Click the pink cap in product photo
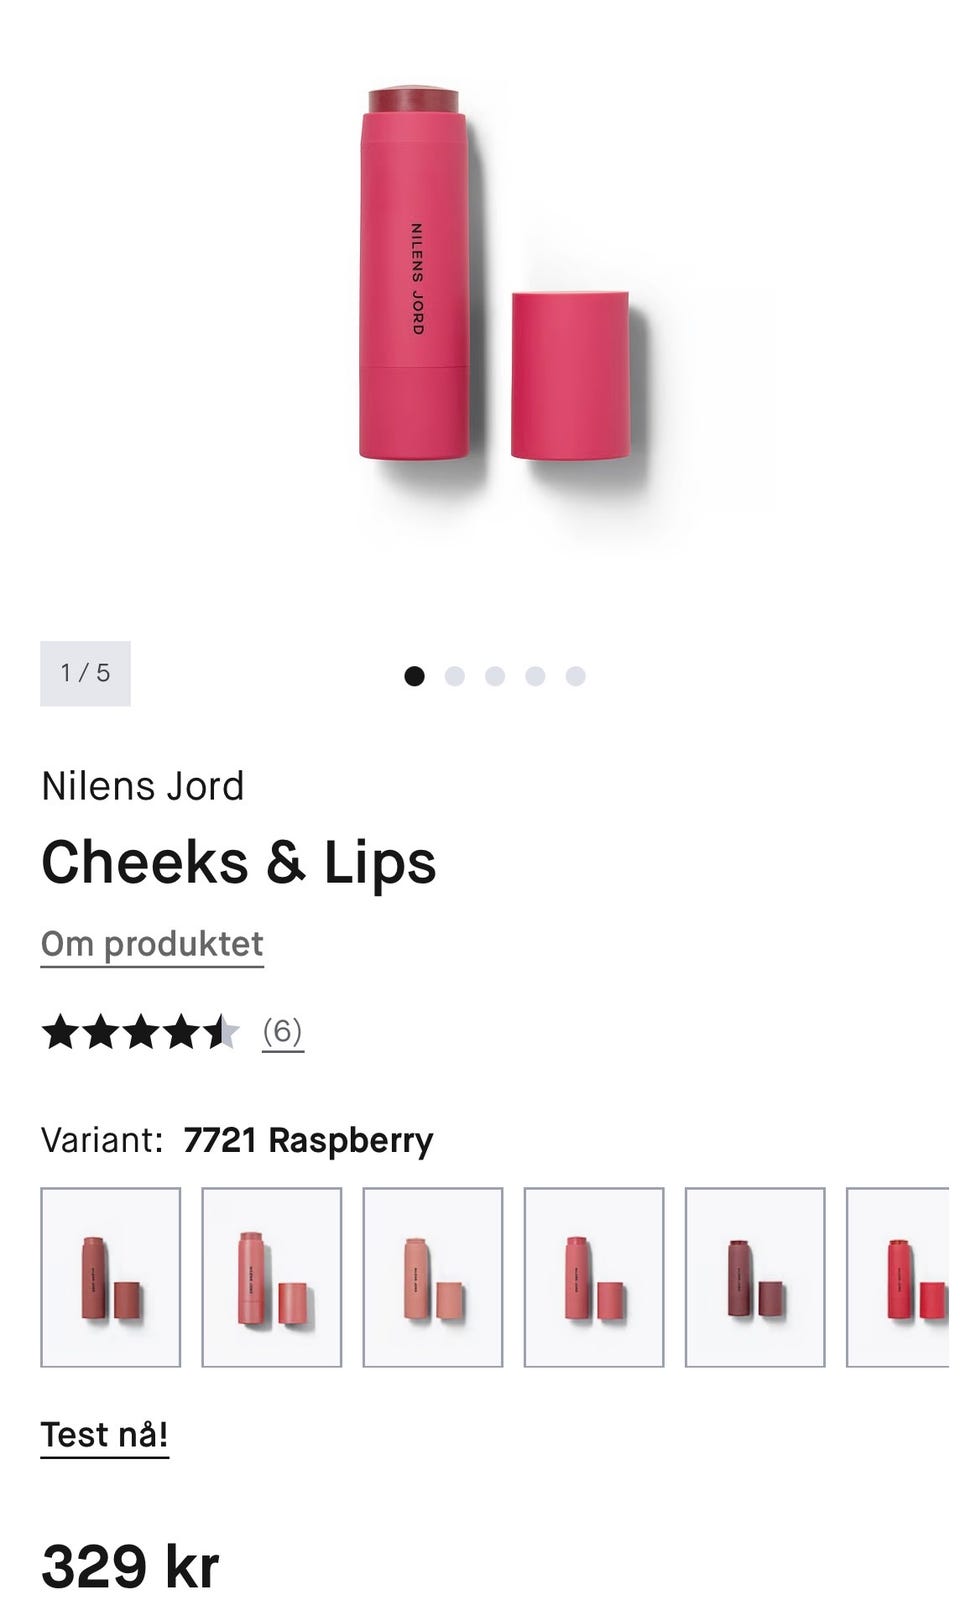The width and height of the screenshot is (960, 1621). pos(570,375)
